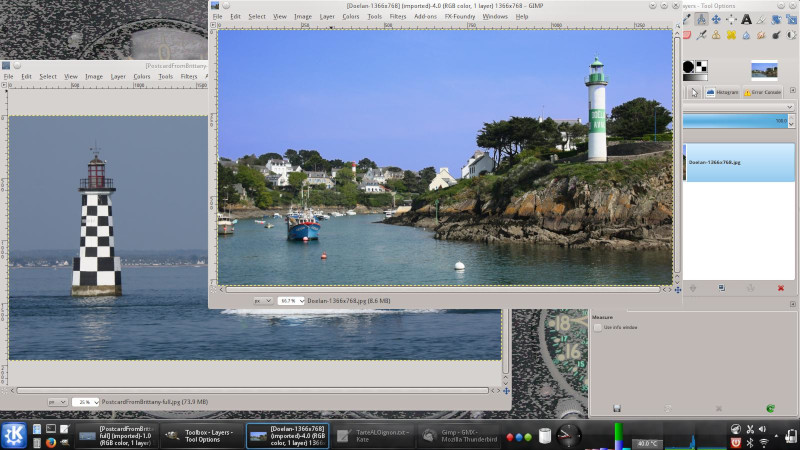
Task: Open Colors menu in Doelan window
Action: pos(351,16)
